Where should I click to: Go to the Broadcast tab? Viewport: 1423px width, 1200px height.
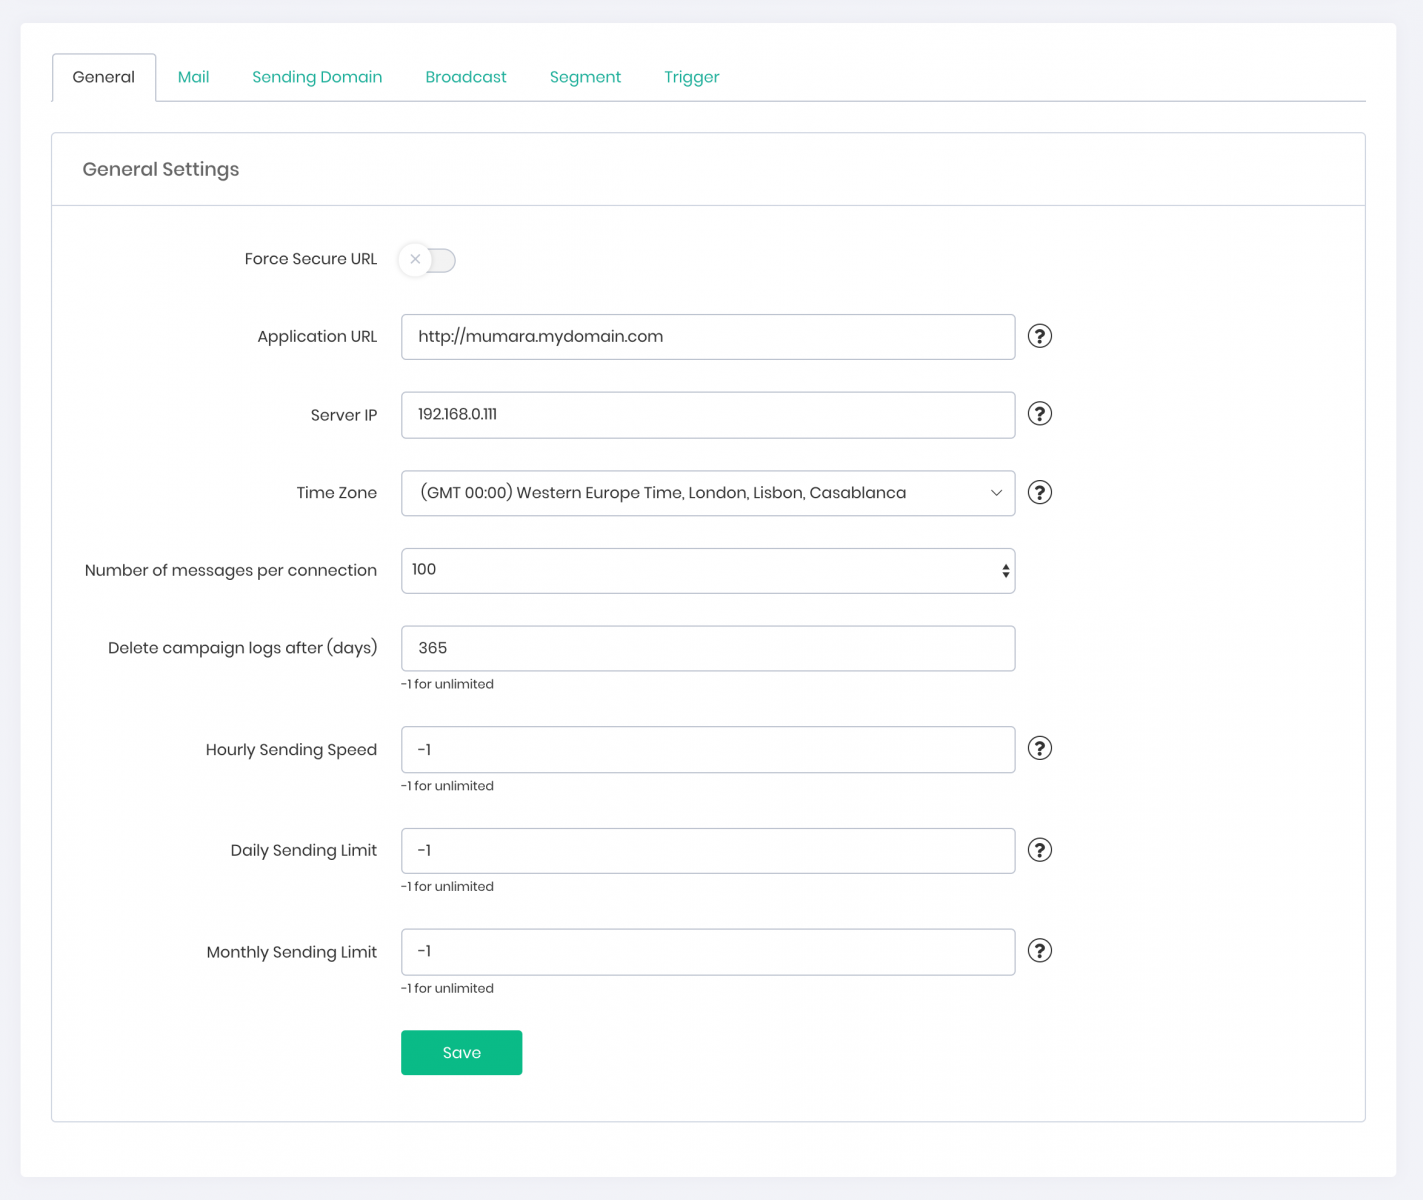tap(466, 77)
